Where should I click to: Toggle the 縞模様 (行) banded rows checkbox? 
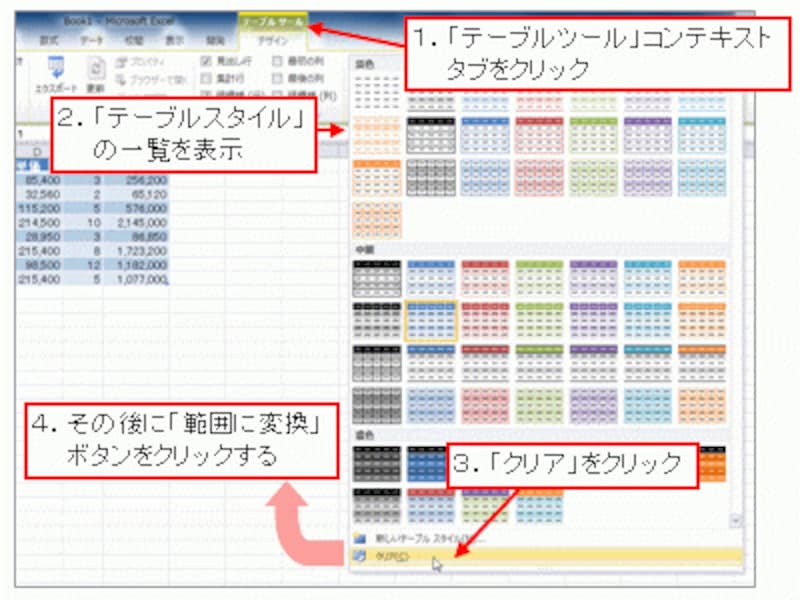(206, 94)
